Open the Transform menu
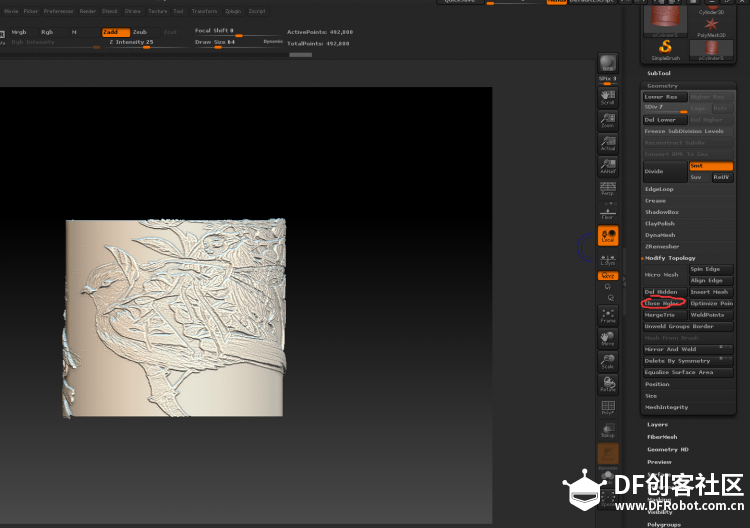Image resolution: width=750 pixels, height=528 pixels. tap(204, 11)
